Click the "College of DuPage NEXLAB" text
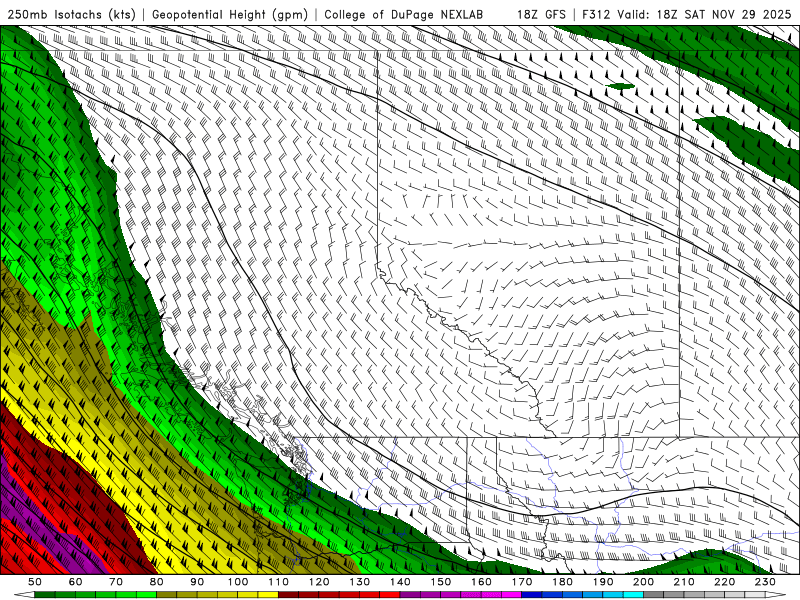The width and height of the screenshot is (800, 600). [403, 14]
